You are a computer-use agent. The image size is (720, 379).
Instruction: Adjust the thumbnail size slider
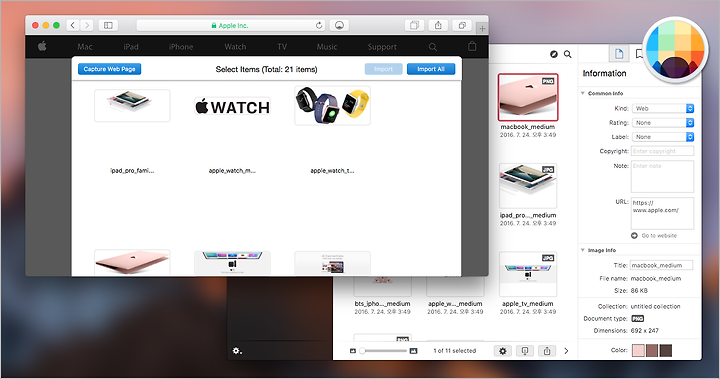point(383,351)
